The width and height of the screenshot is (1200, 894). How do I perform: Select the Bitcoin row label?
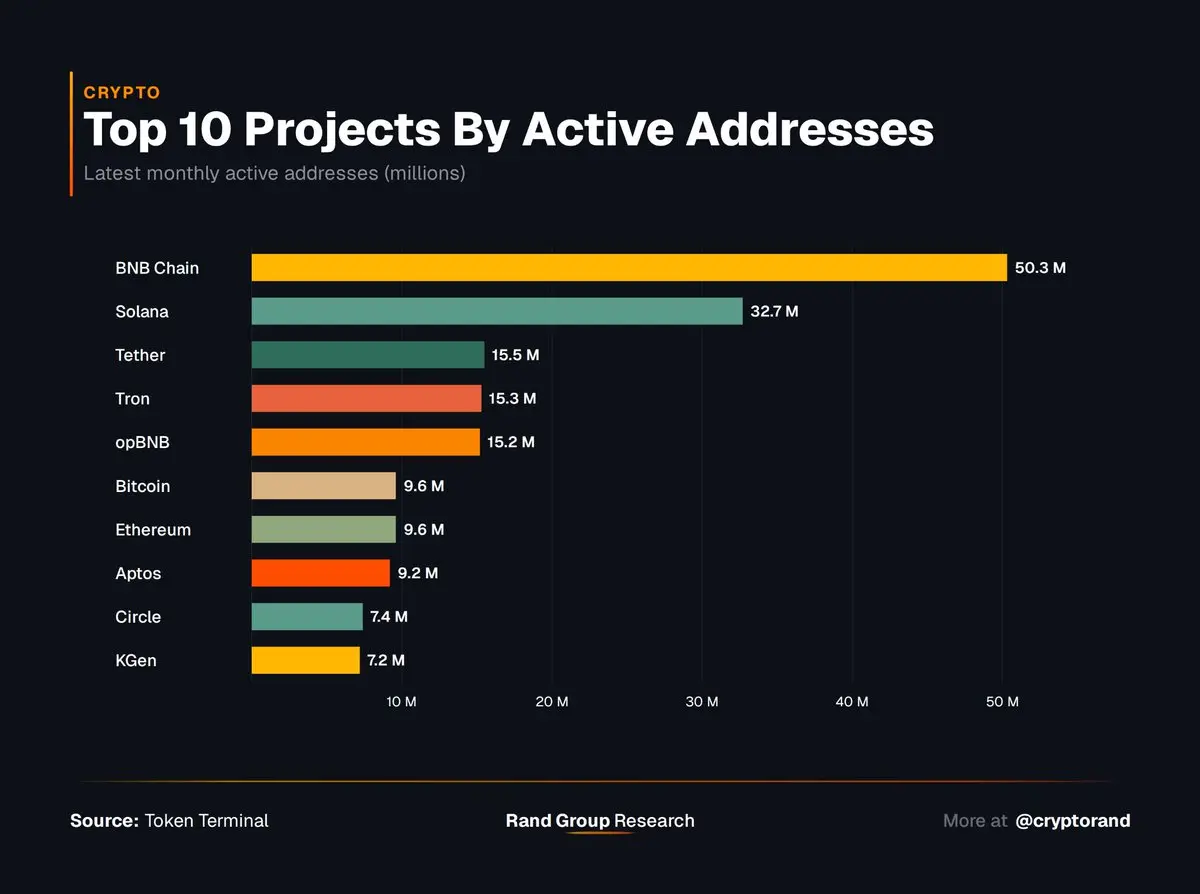[x=143, y=486]
